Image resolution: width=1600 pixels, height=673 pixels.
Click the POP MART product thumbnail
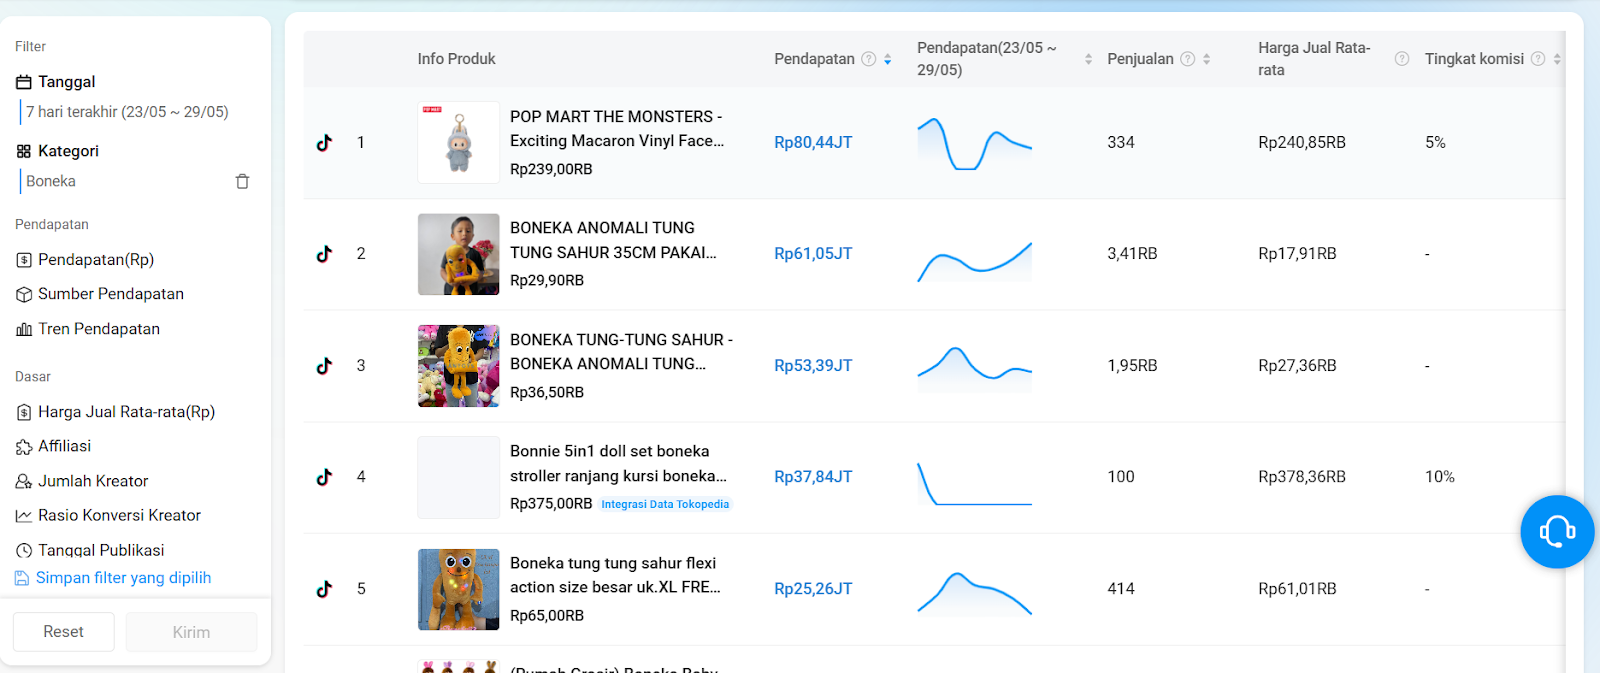(x=459, y=142)
